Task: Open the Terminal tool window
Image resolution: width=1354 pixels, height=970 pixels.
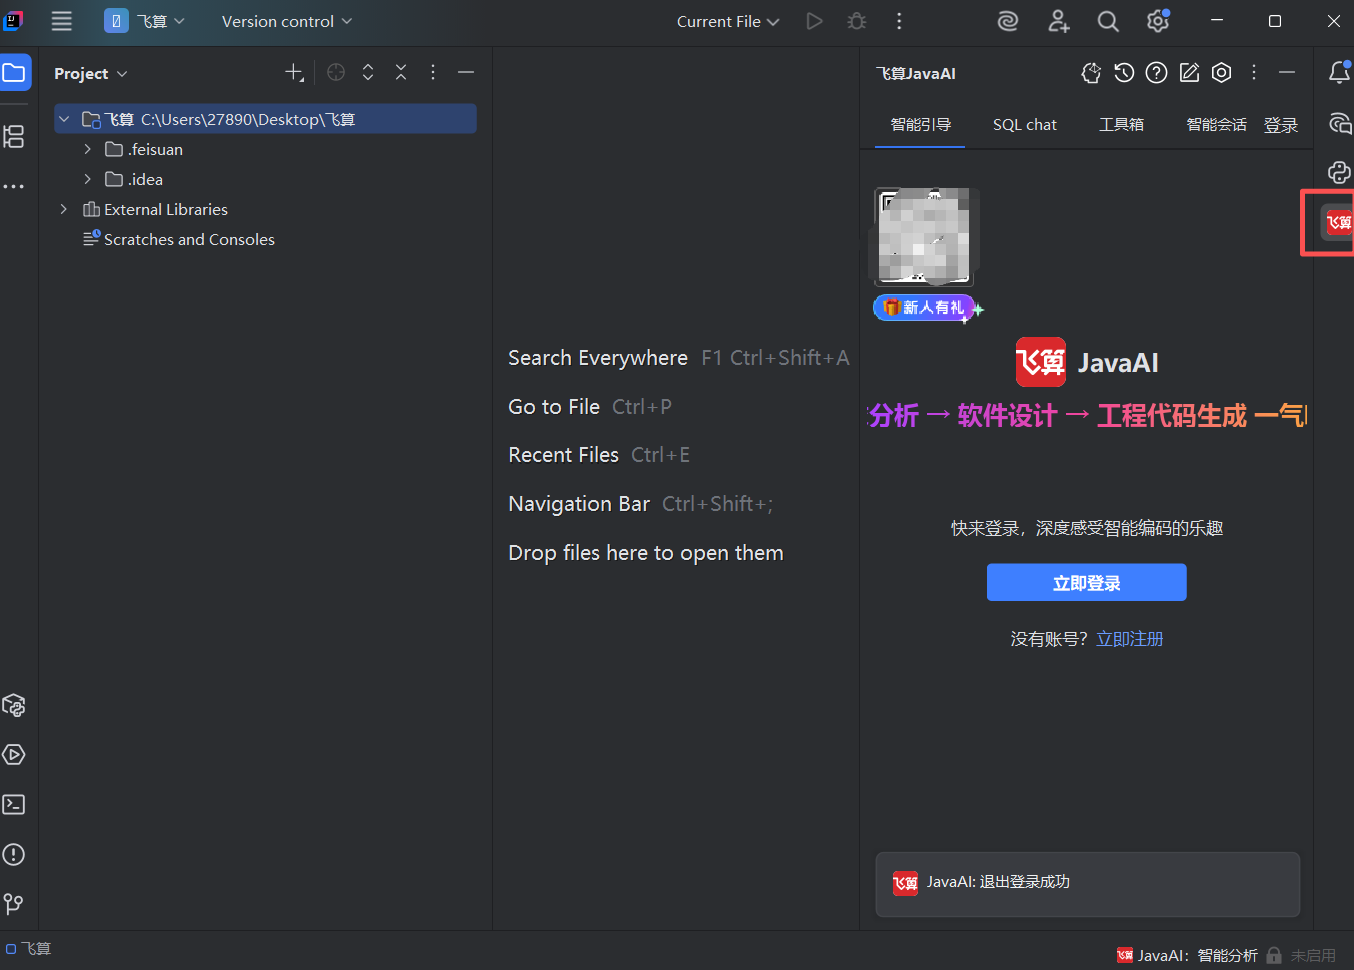Action: coord(14,804)
